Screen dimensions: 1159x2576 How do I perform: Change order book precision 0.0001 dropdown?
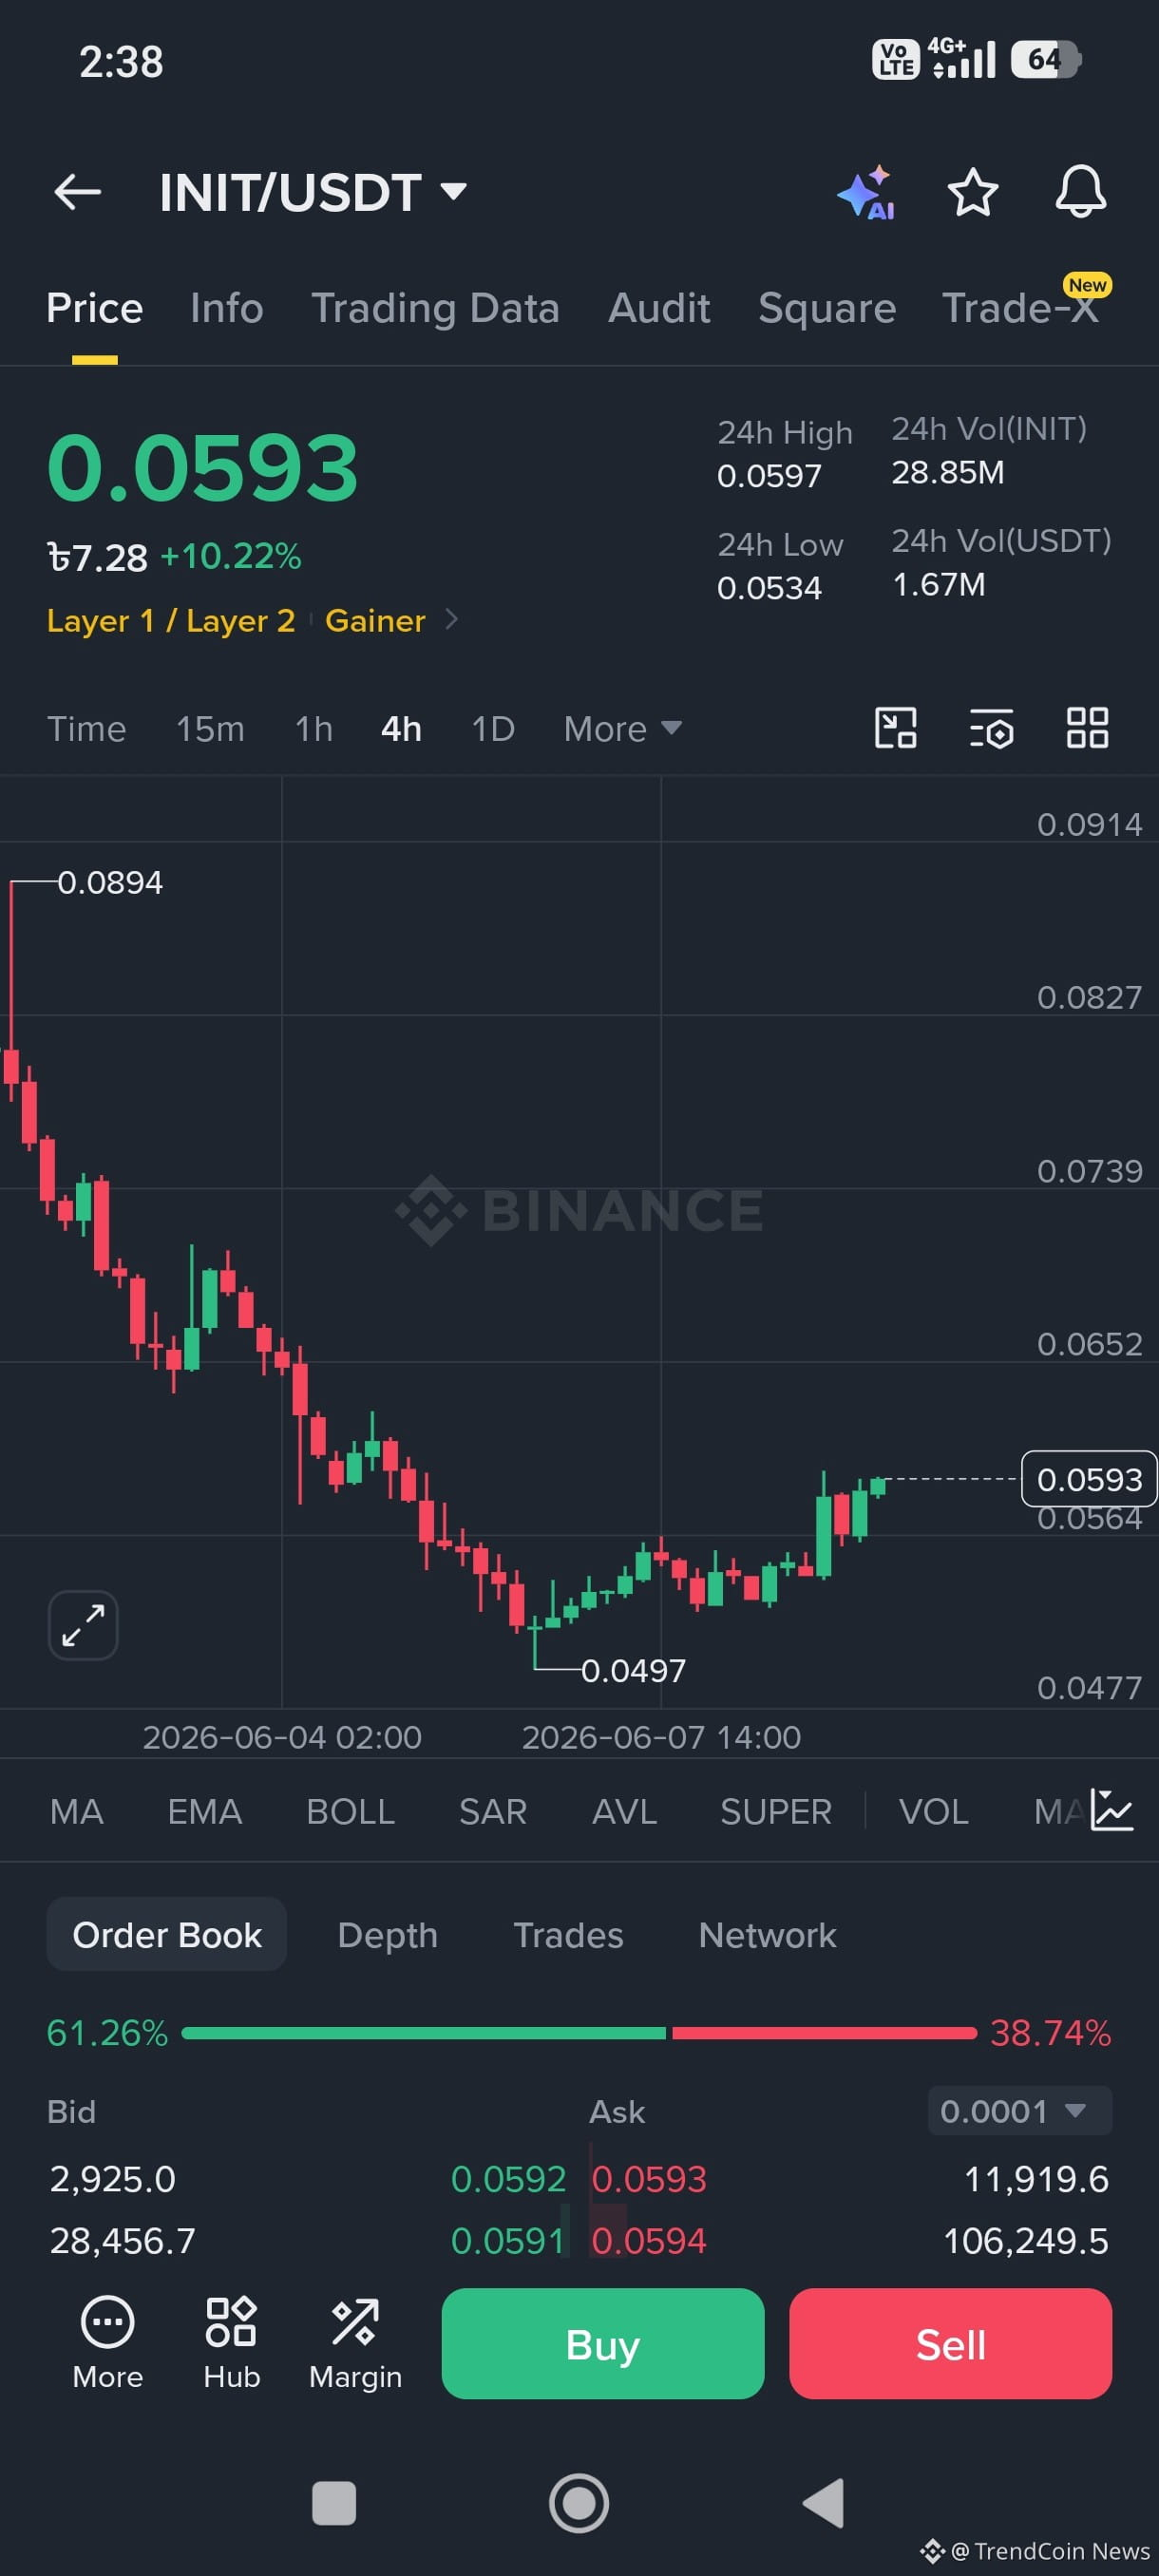[x=1019, y=2111]
